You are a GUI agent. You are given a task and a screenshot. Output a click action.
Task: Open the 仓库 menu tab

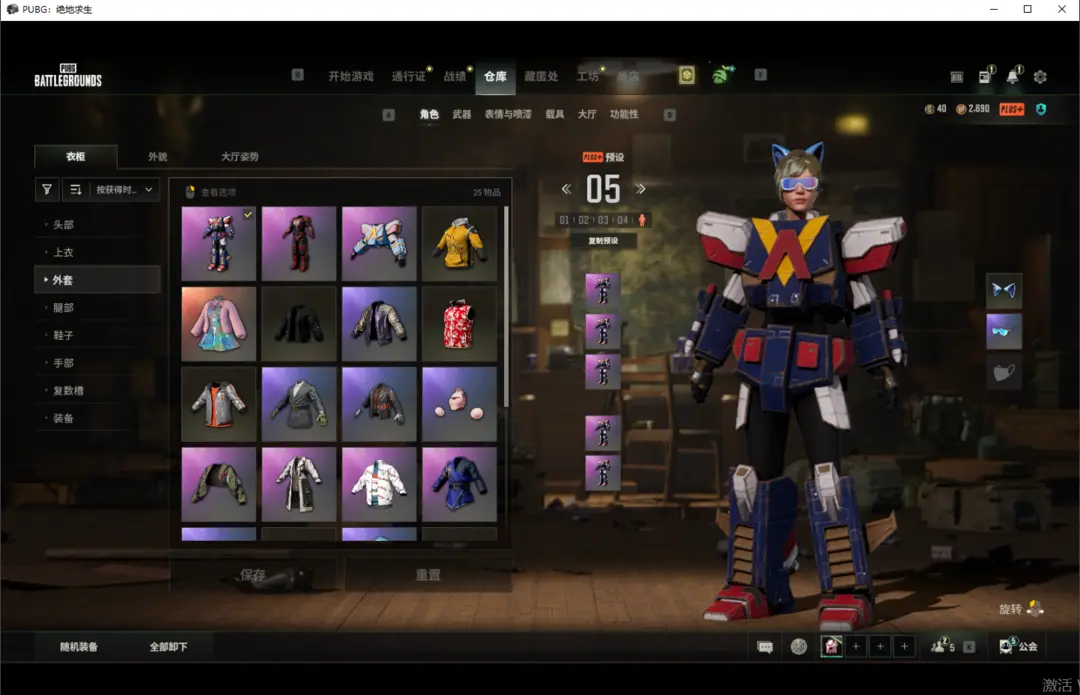[495, 76]
